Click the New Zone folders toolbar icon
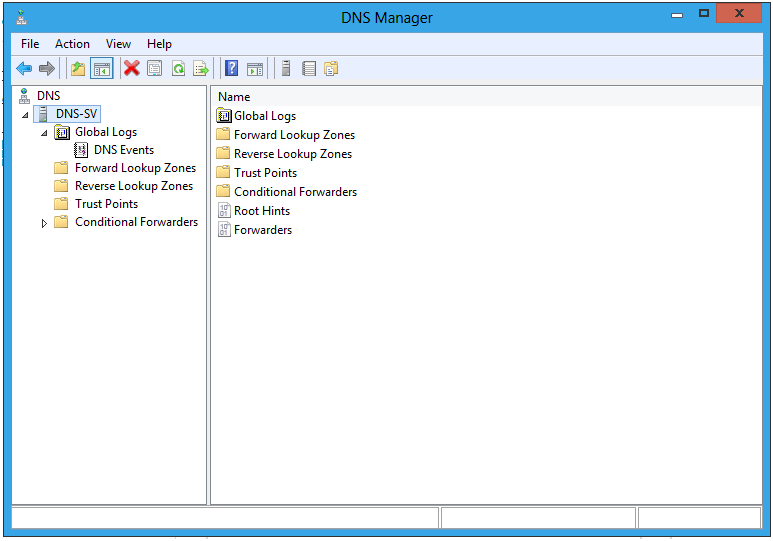Image resolution: width=773 pixels, height=541 pixels. tap(331, 69)
